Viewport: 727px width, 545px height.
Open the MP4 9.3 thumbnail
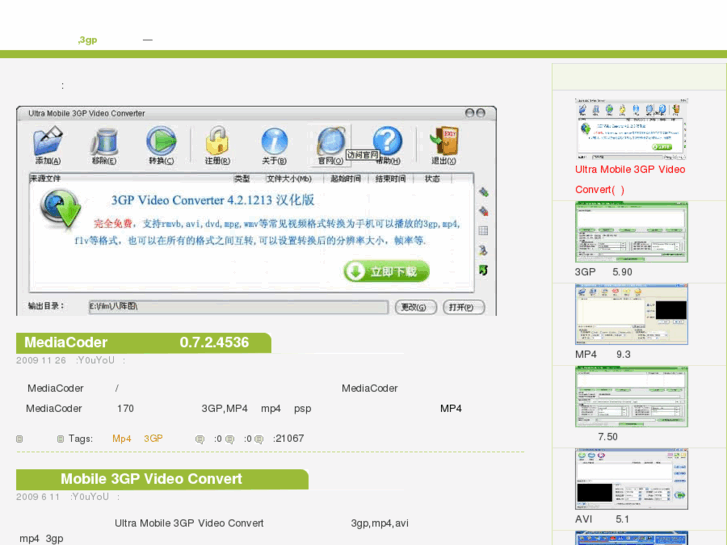point(631,314)
